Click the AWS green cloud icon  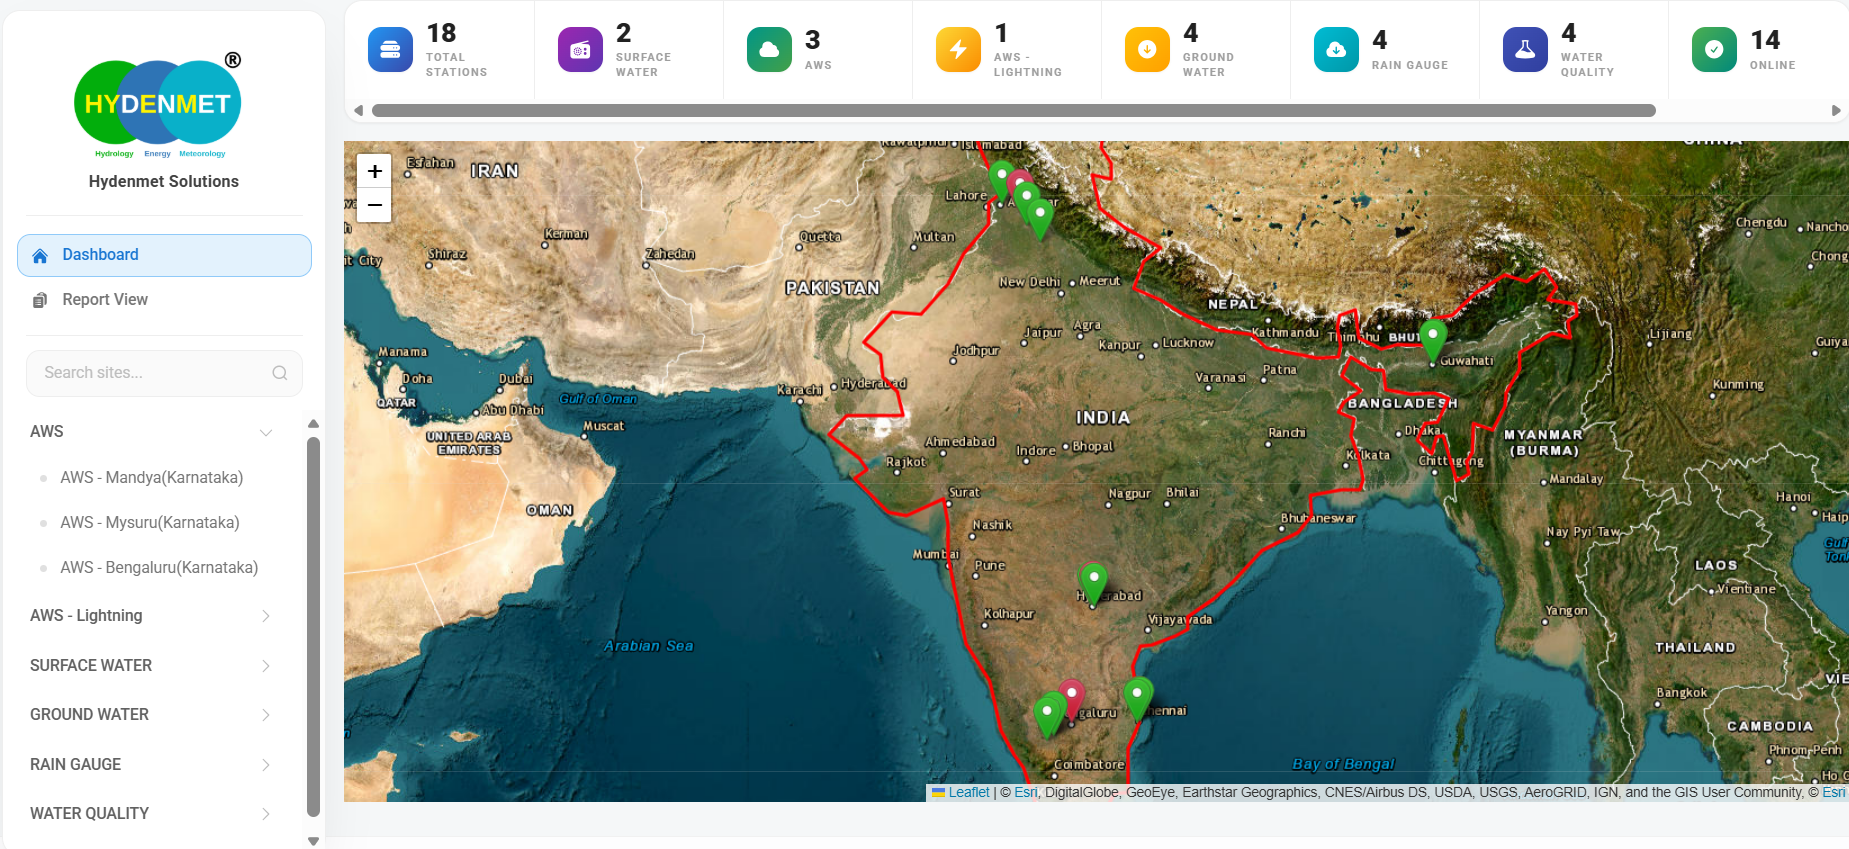[x=769, y=50]
